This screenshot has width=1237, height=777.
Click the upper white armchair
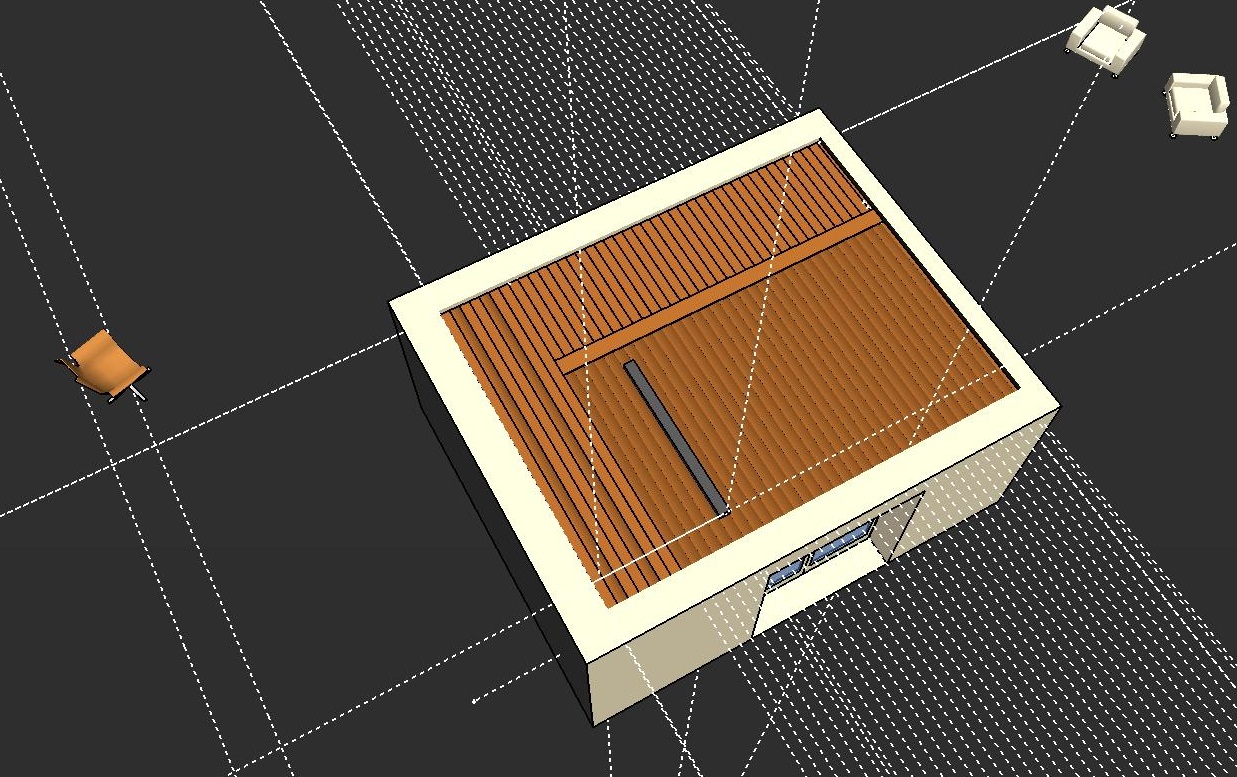(1104, 39)
